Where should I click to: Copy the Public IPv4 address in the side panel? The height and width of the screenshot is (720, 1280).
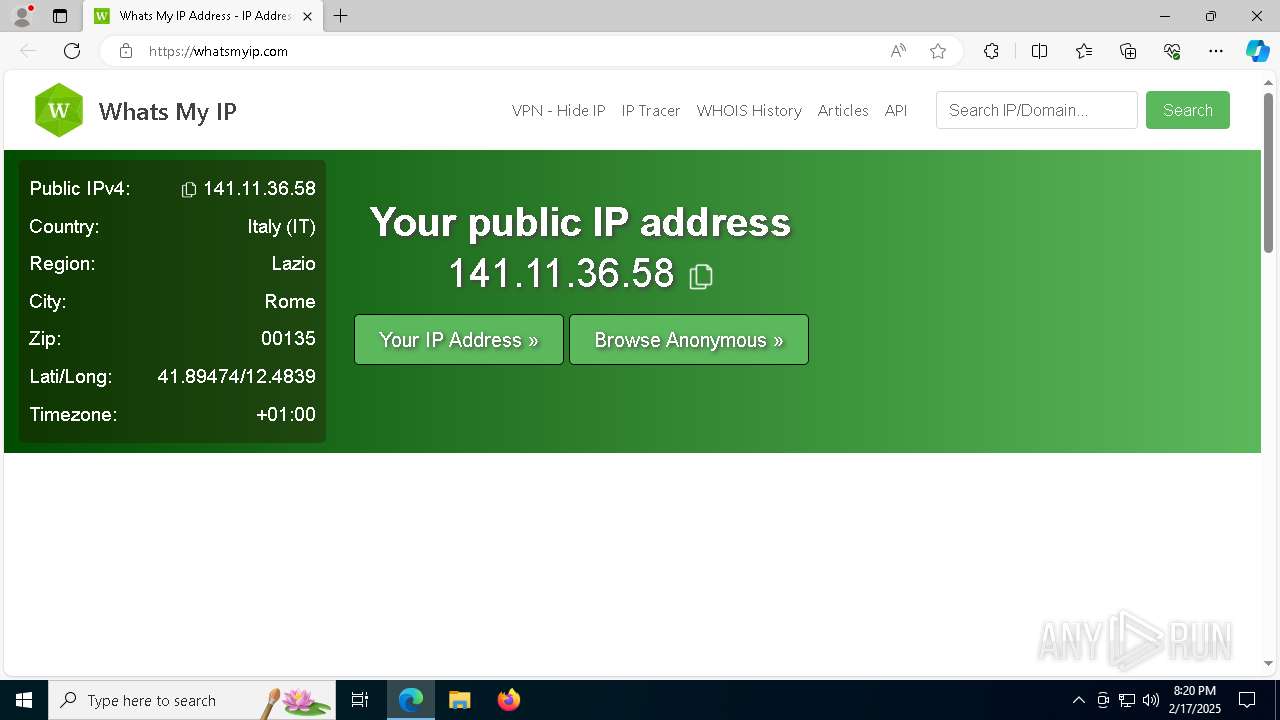click(189, 189)
